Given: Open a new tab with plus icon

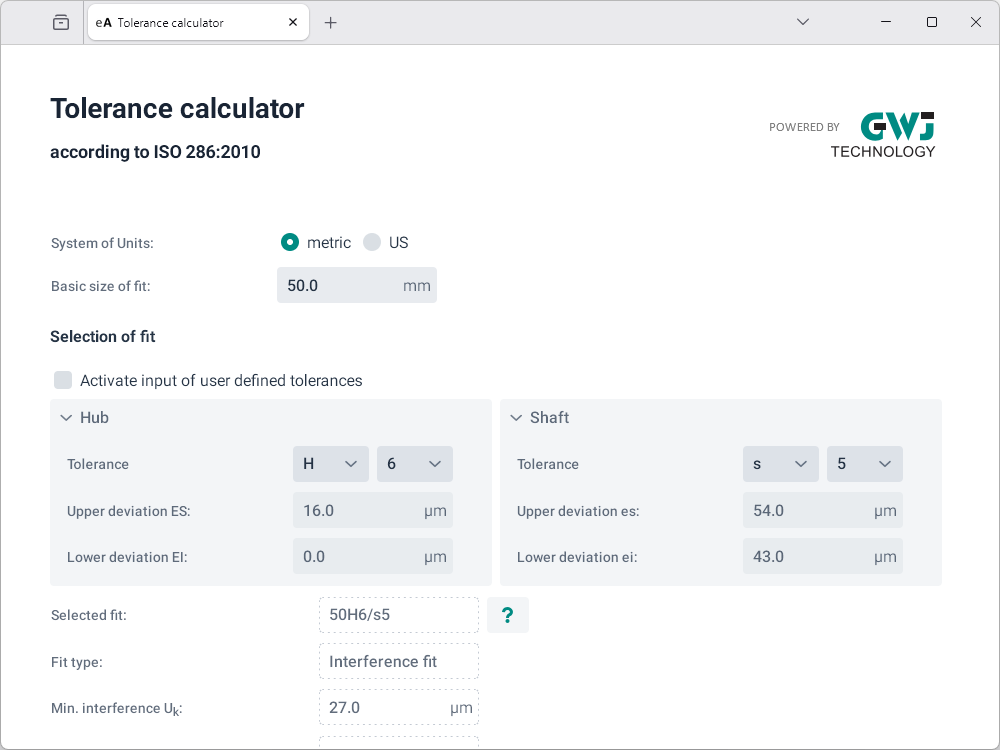Looking at the screenshot, I should click(331, 23).
